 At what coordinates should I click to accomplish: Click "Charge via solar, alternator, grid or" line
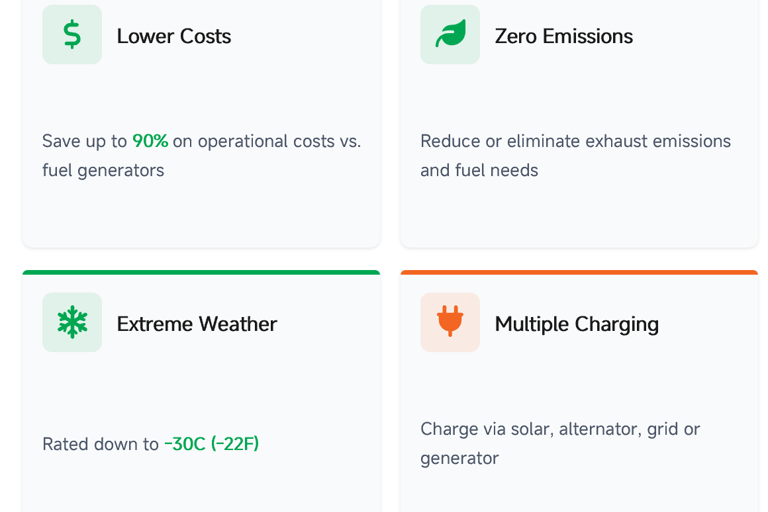click(560, 429)
